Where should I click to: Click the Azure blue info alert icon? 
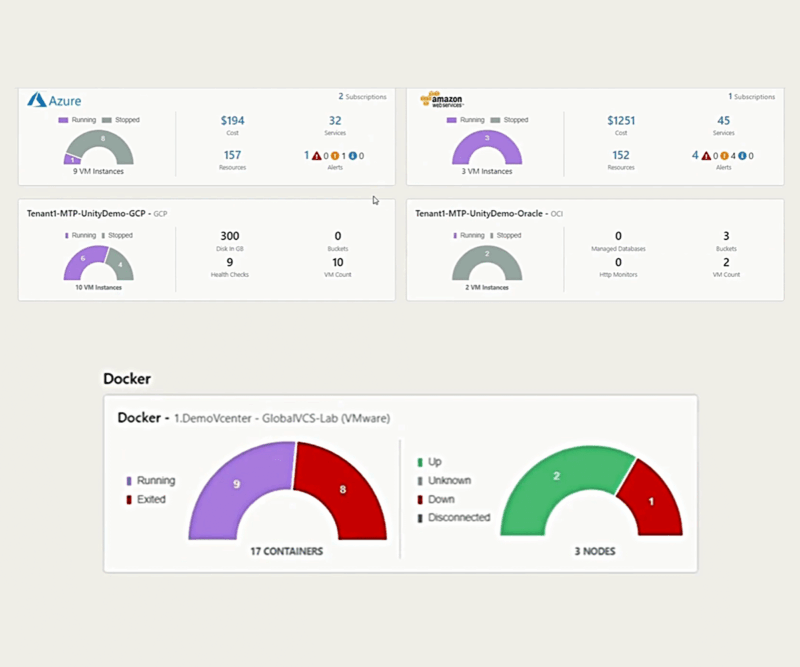(x=352, y=156)
